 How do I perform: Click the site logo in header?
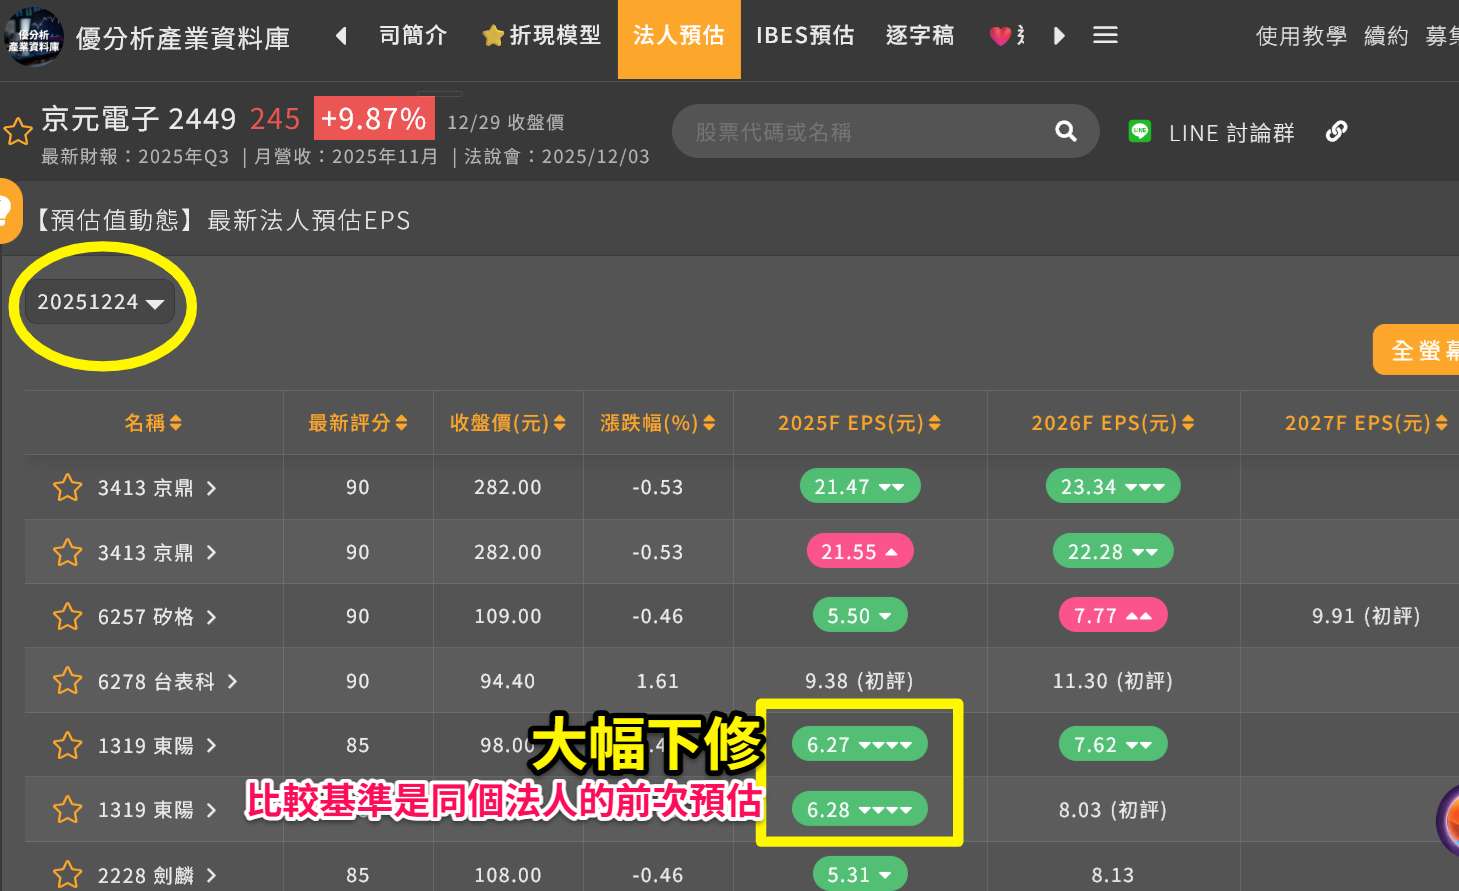tap(33, 38)
